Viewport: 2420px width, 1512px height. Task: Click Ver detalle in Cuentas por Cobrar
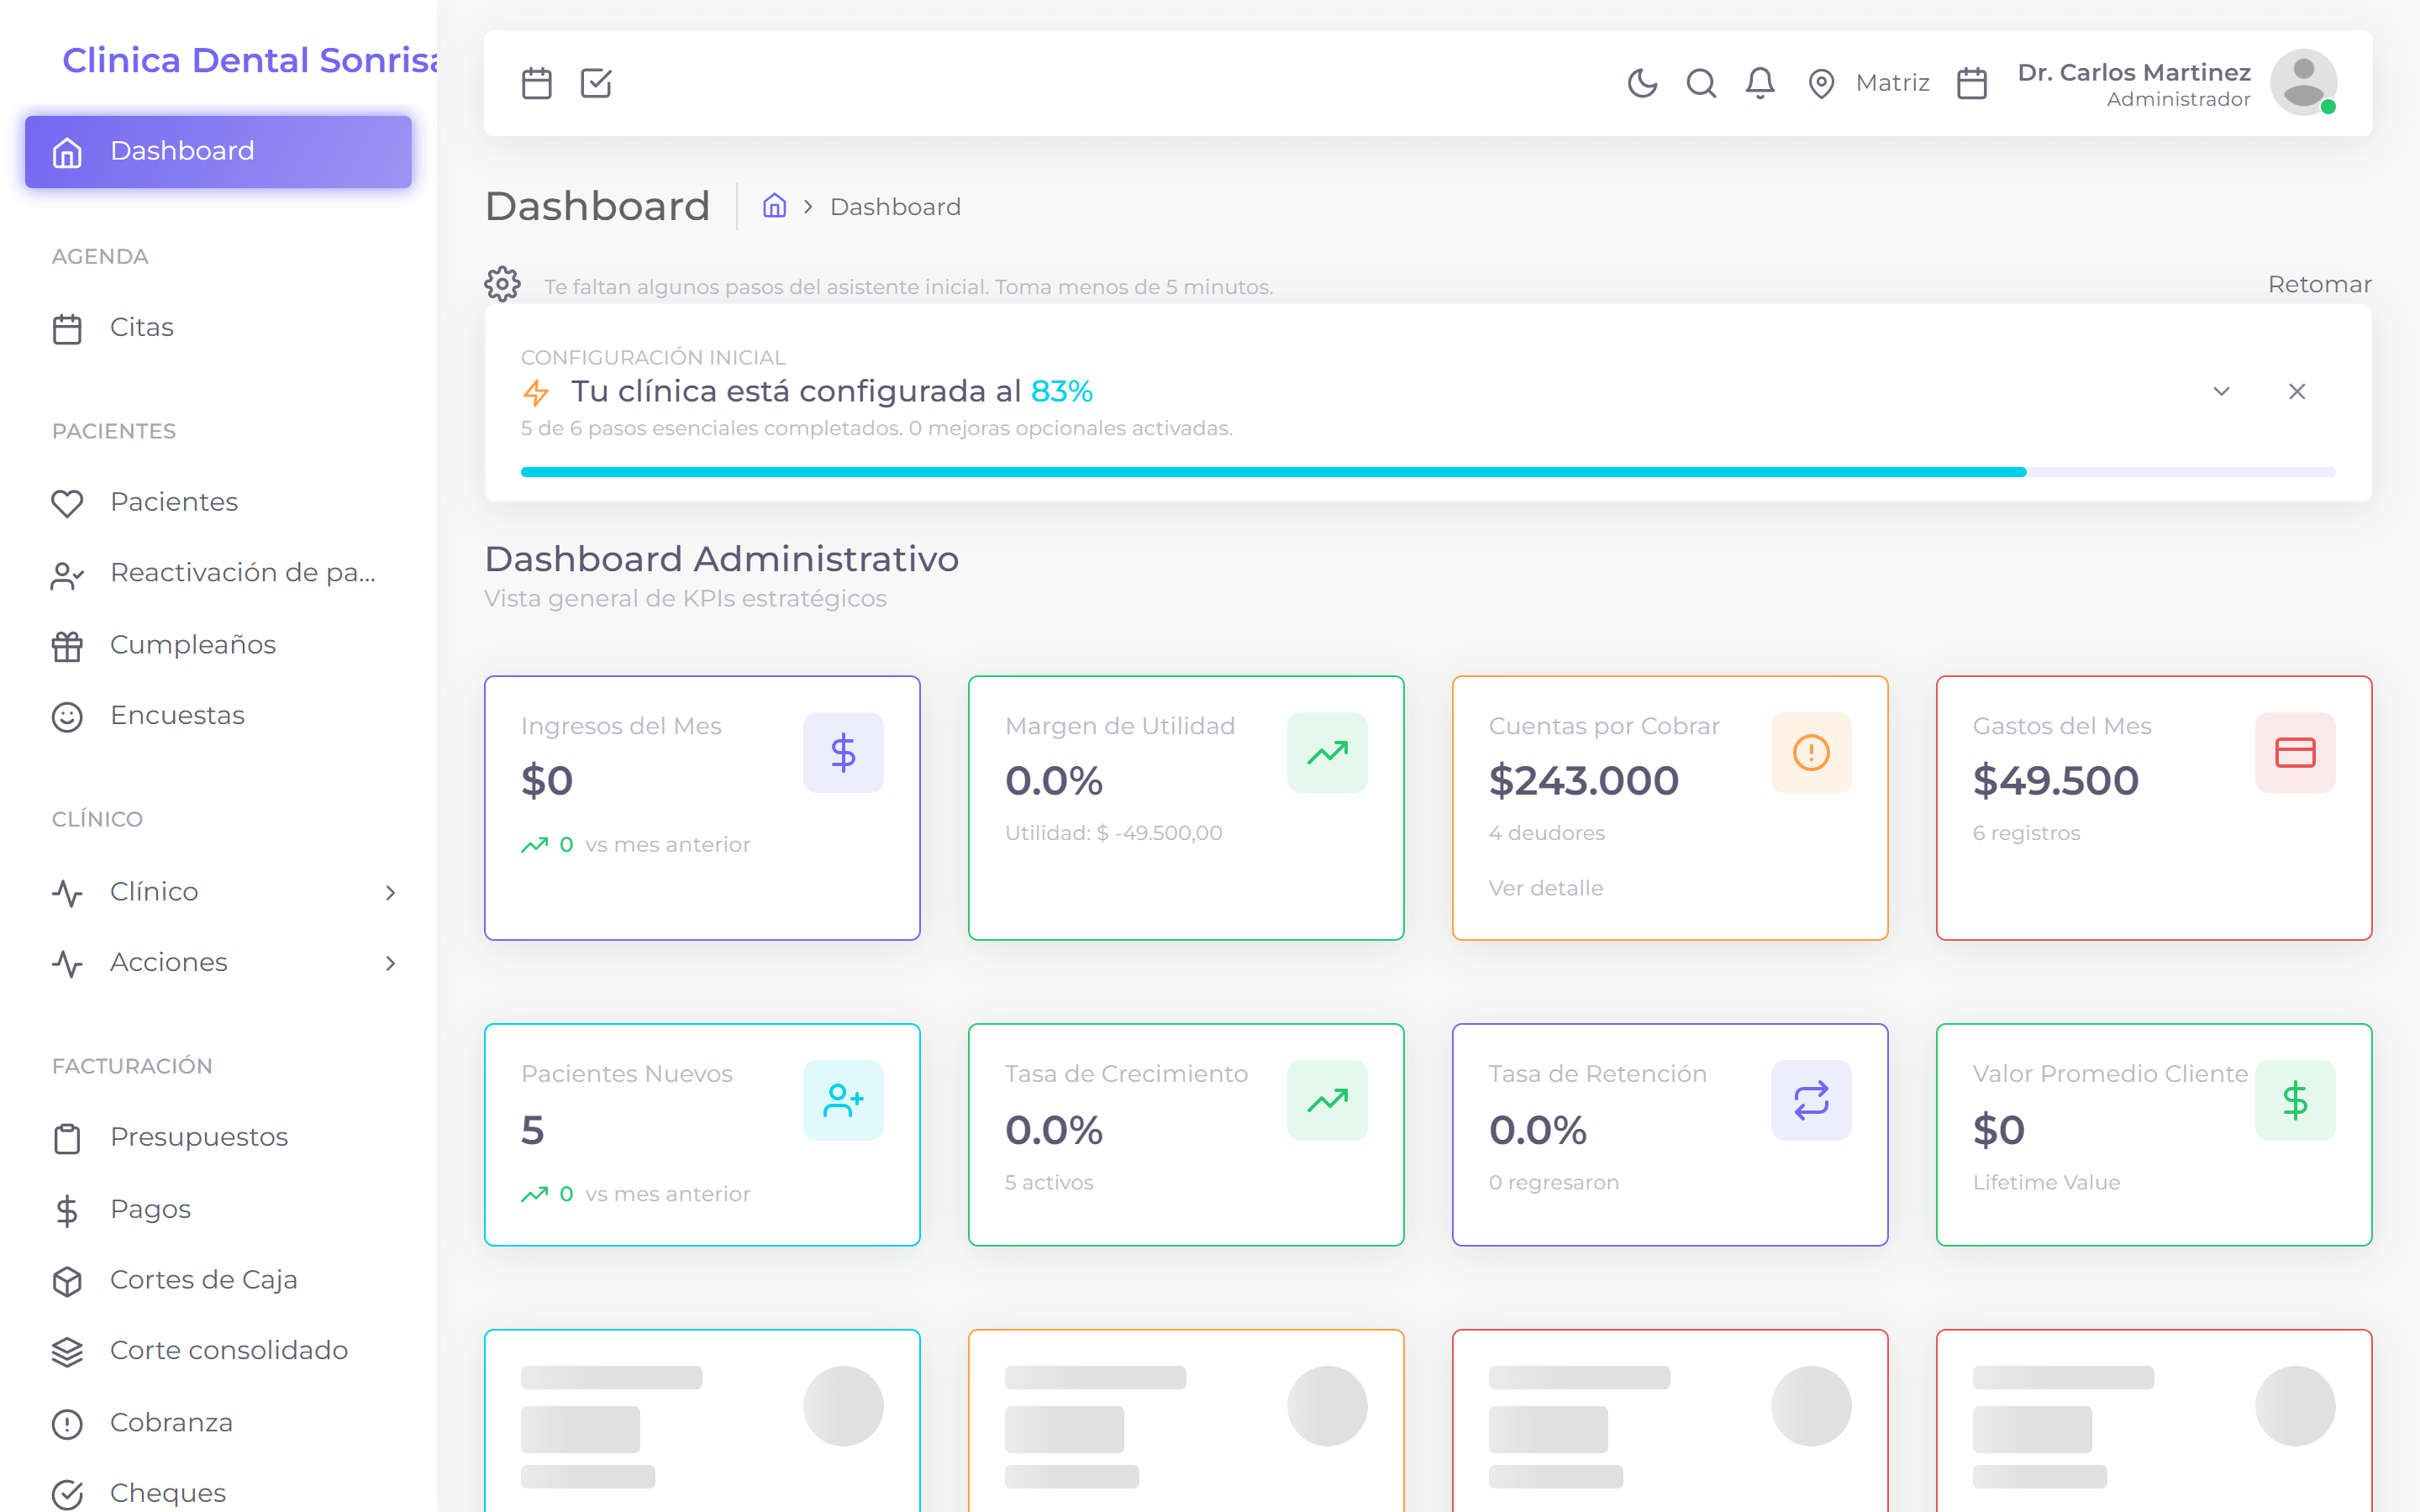1545,888
